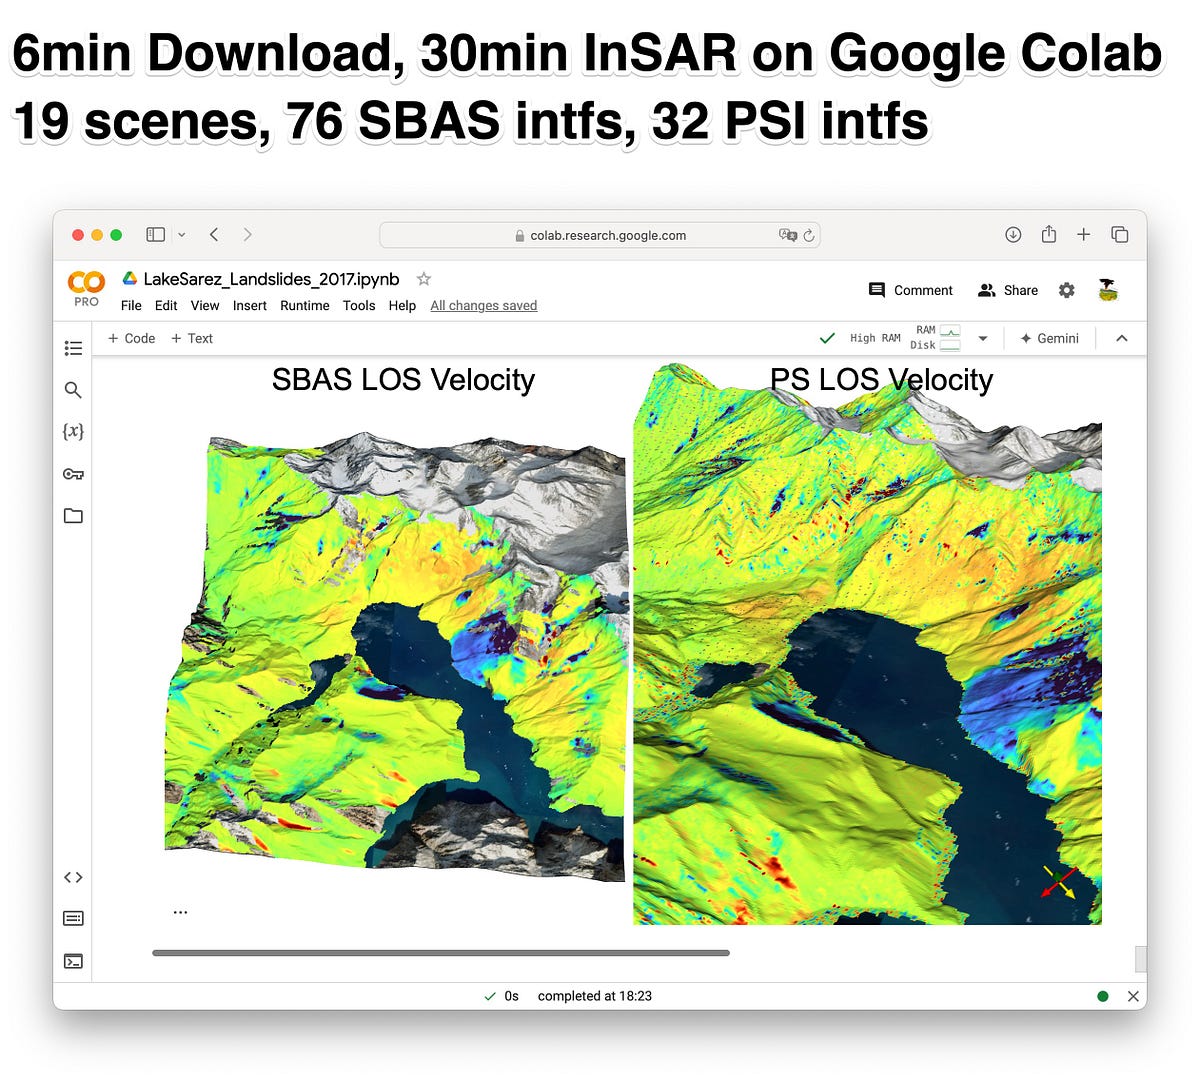Collapse the header with the up chevron
1200x1080 pixels.
1122,338
